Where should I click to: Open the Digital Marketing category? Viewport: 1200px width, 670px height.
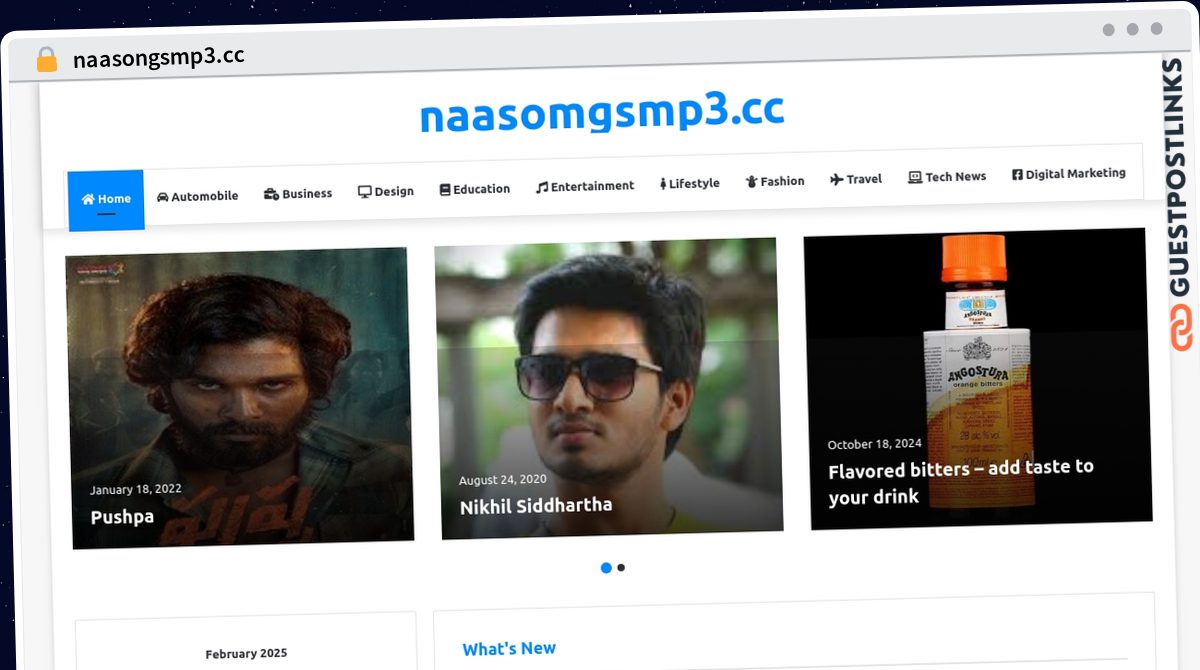[1069, 174]
